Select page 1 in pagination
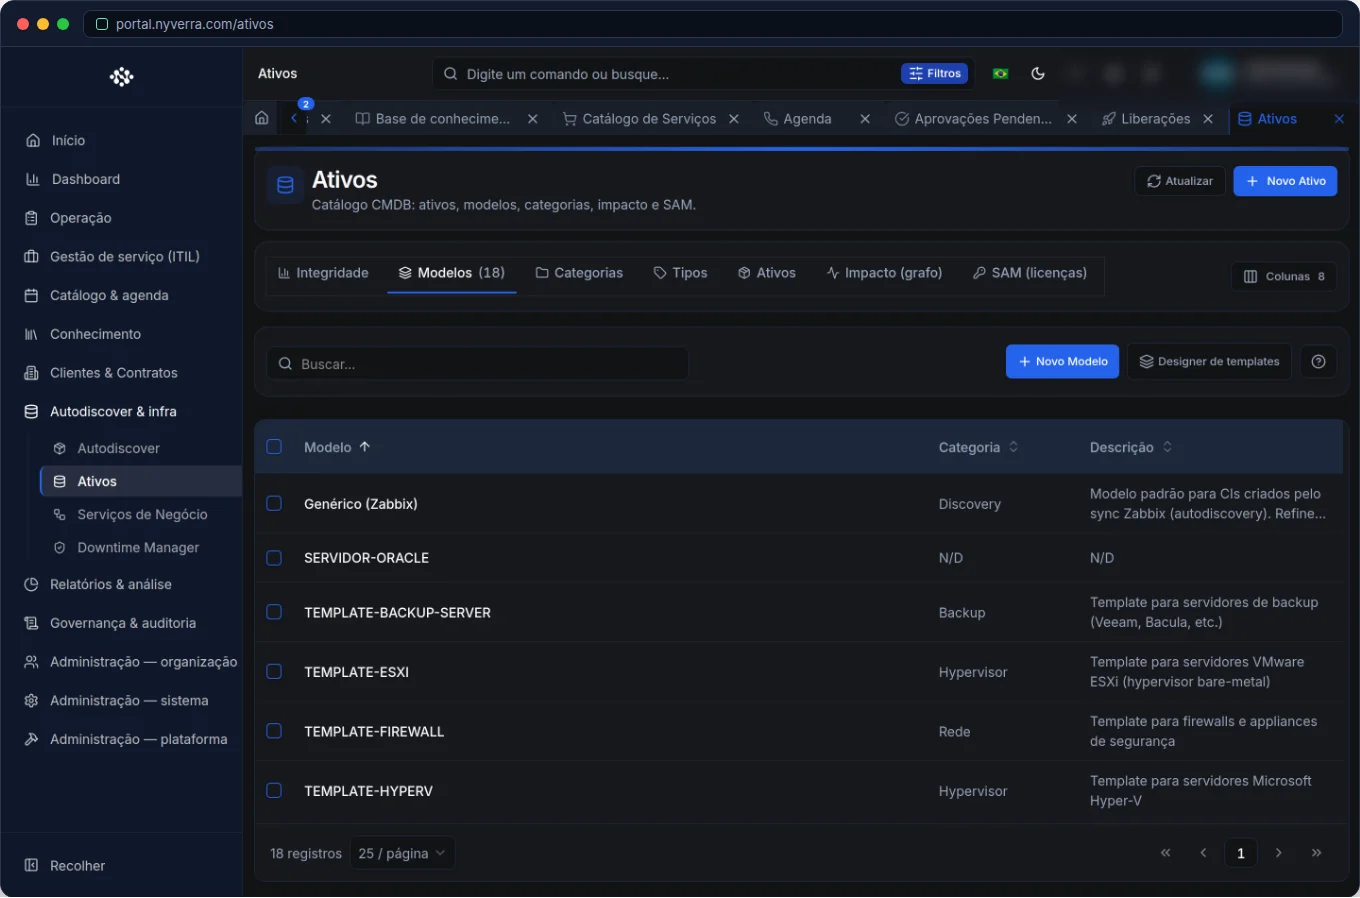Viewport: 1360px width, 898px height. [1241, 853]
